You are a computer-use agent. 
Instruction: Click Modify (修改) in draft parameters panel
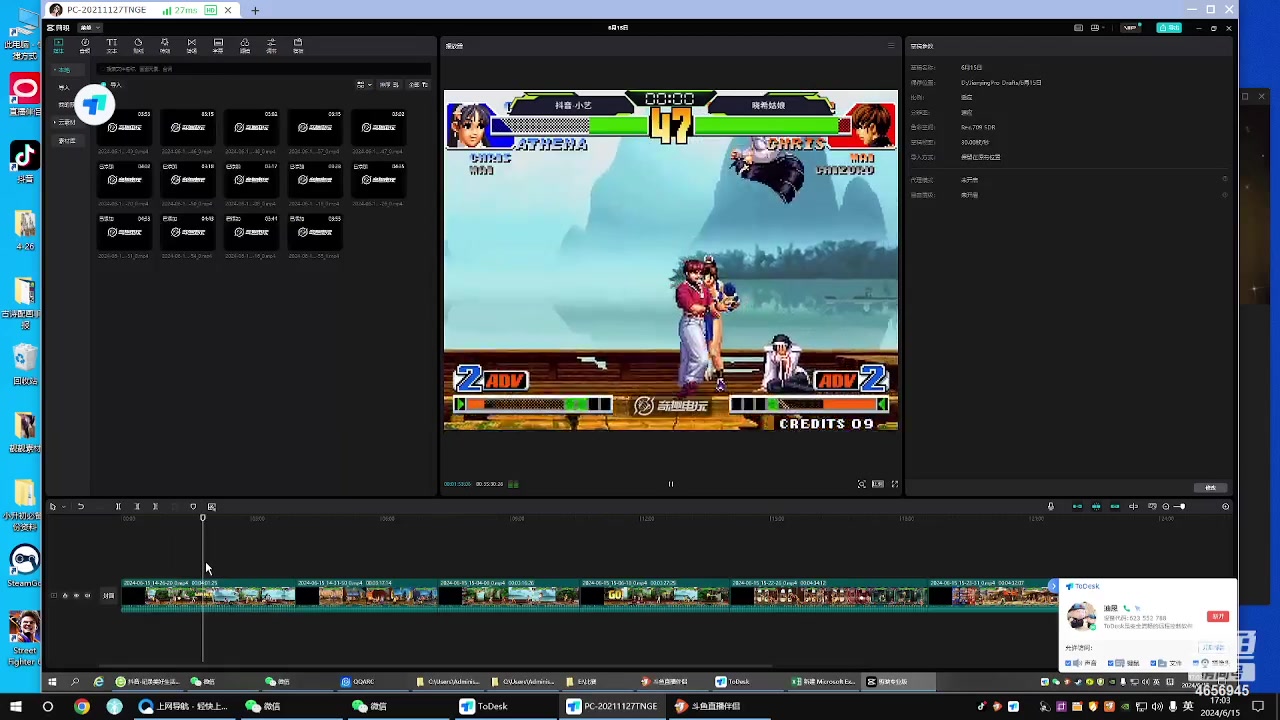1210,488
